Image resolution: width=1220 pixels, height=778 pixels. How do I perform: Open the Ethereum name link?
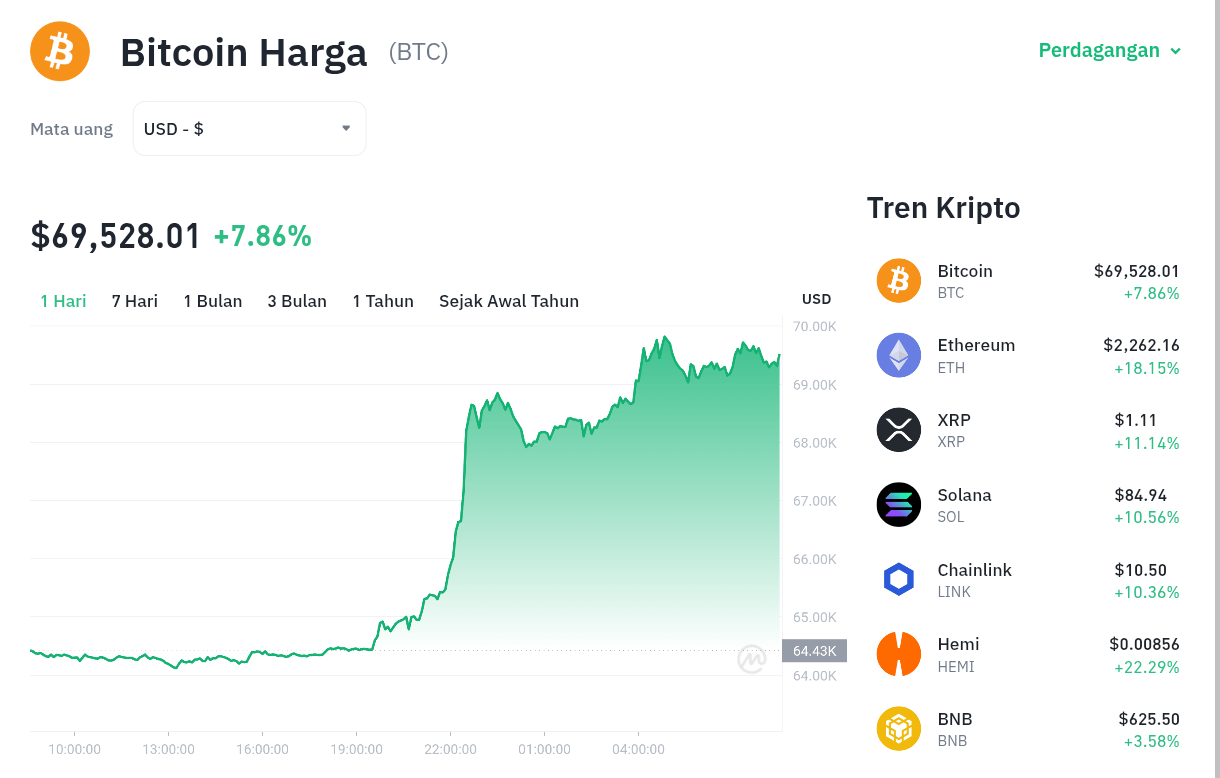[976, 345]
